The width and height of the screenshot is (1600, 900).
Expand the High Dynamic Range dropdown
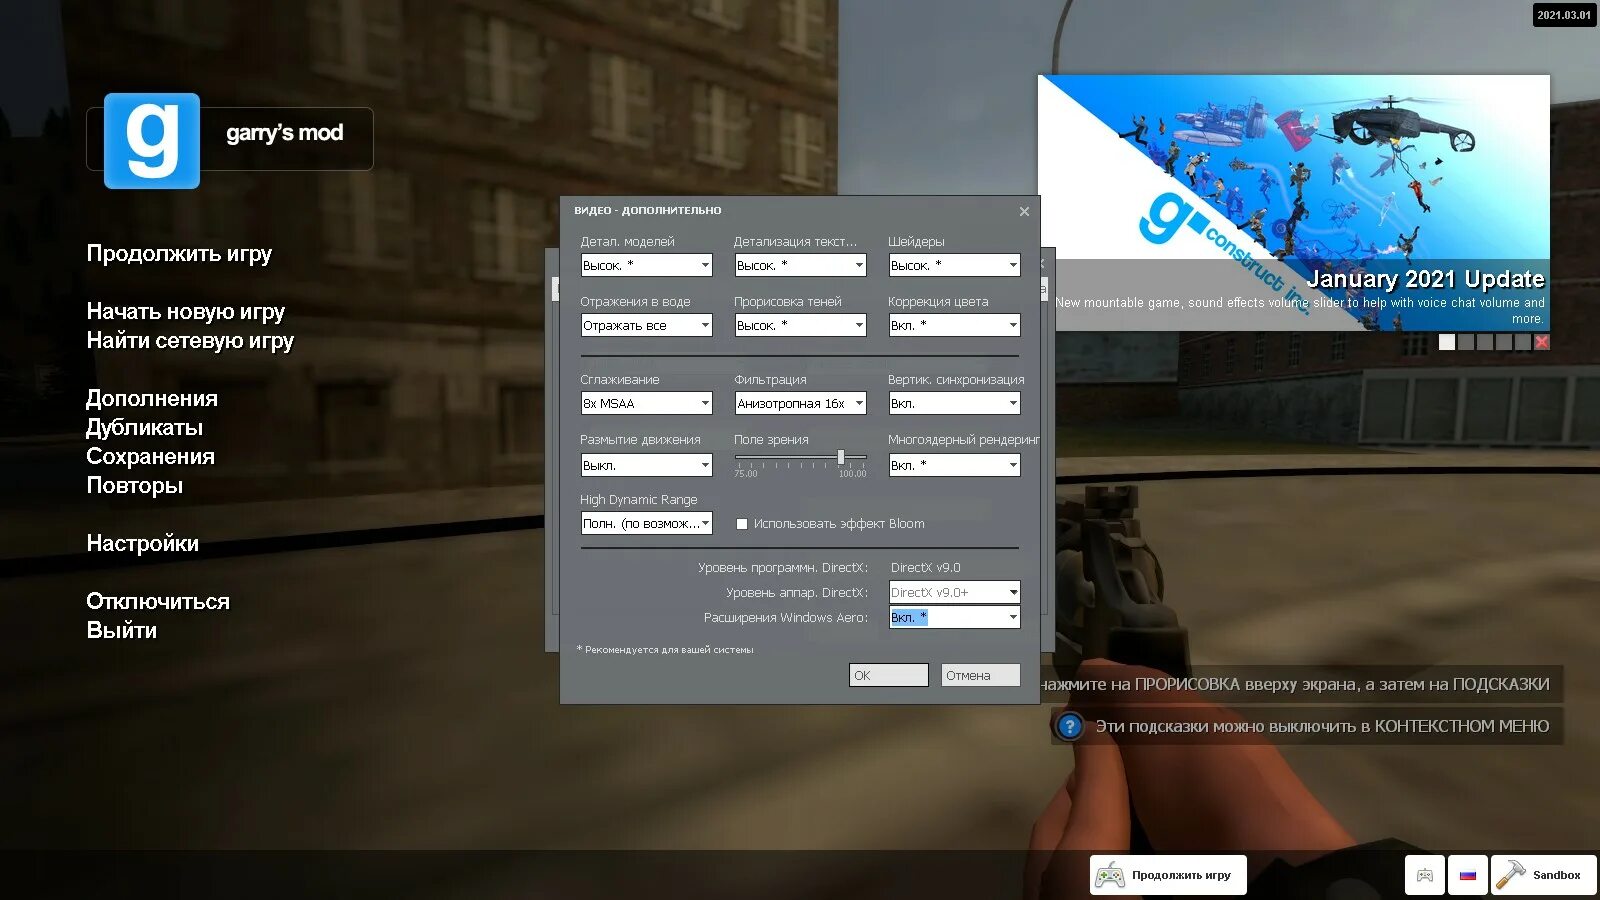(x=647, y=523)
